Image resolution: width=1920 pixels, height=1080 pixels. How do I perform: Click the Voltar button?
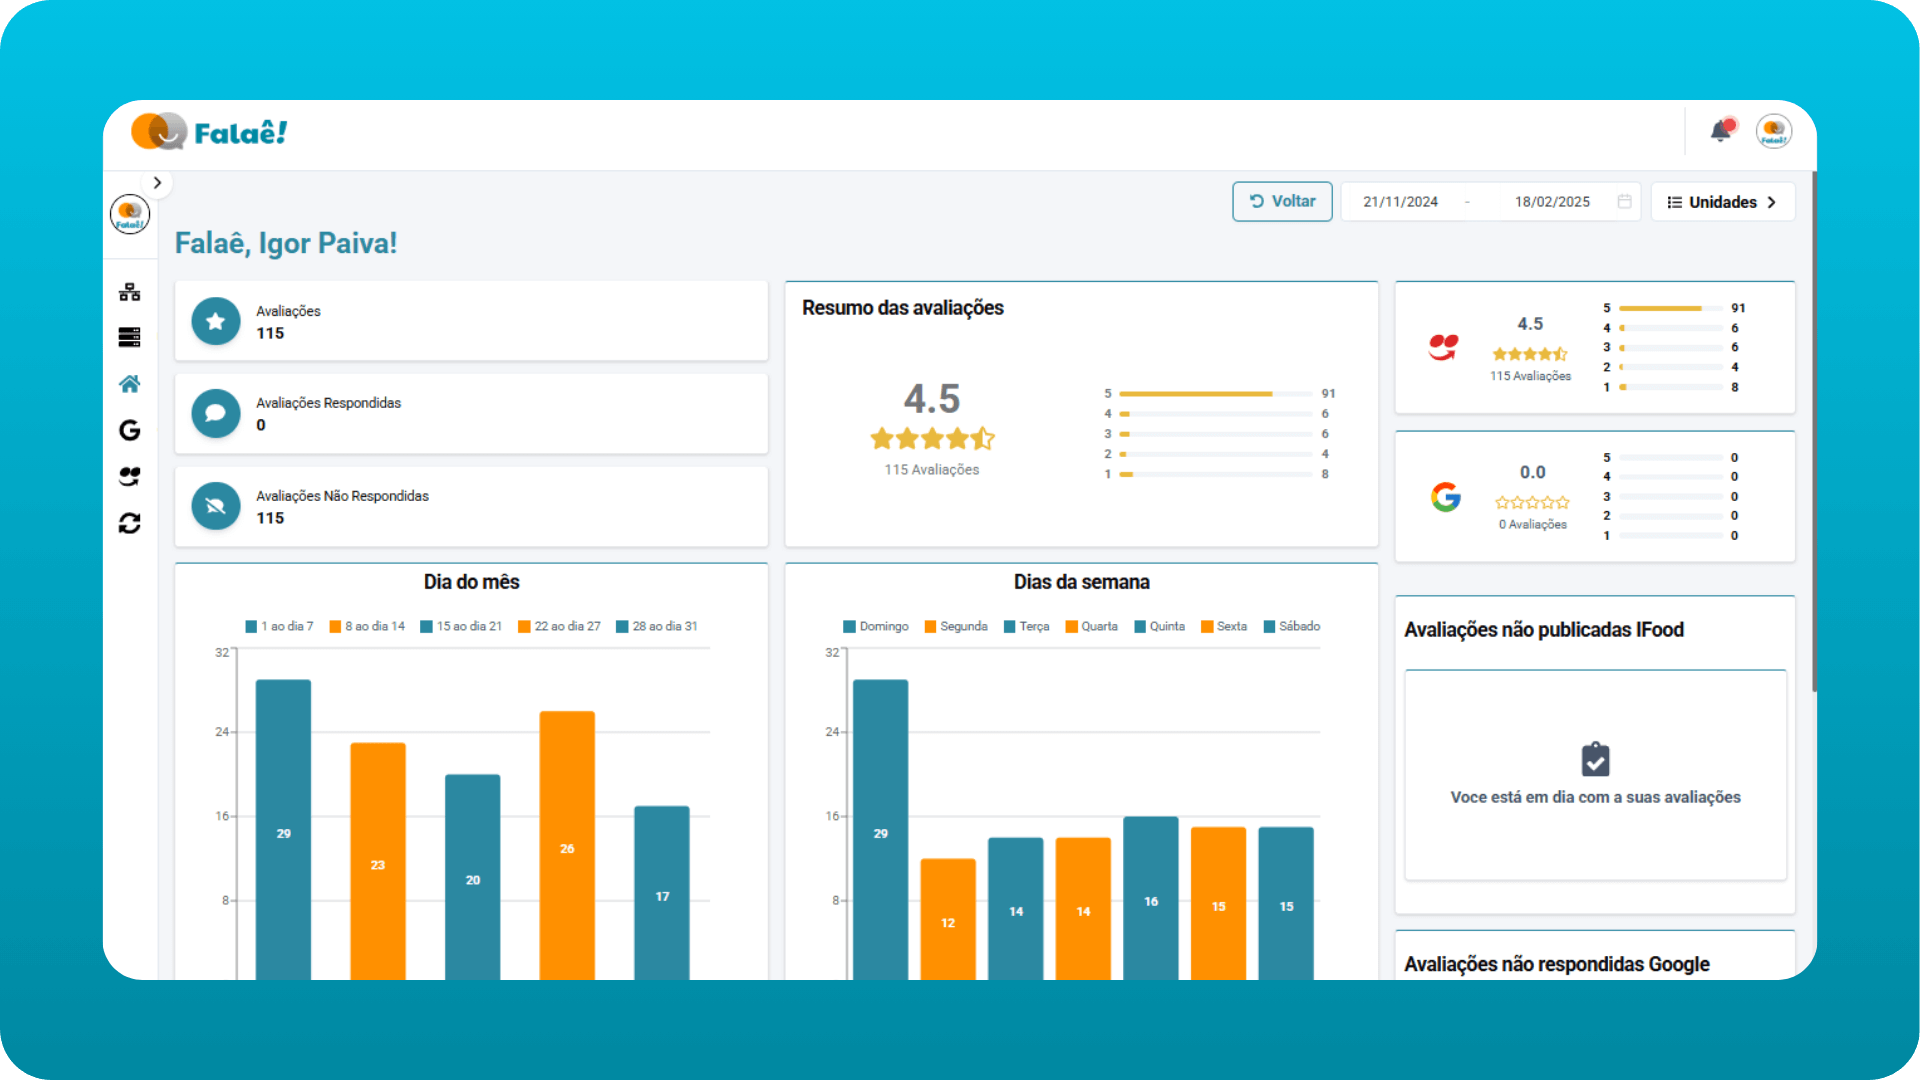(x=1282, y=202)
